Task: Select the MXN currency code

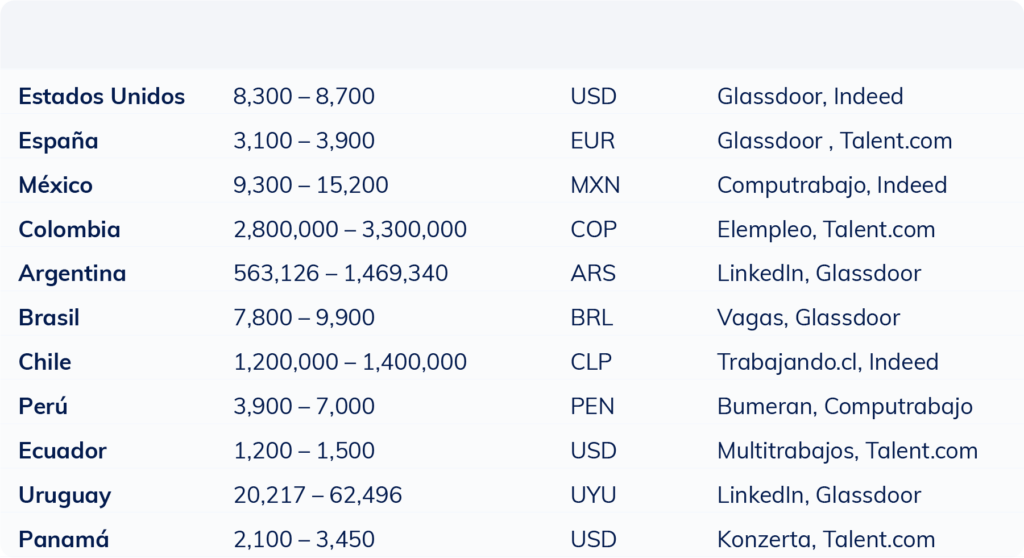Action: point(595,185)
